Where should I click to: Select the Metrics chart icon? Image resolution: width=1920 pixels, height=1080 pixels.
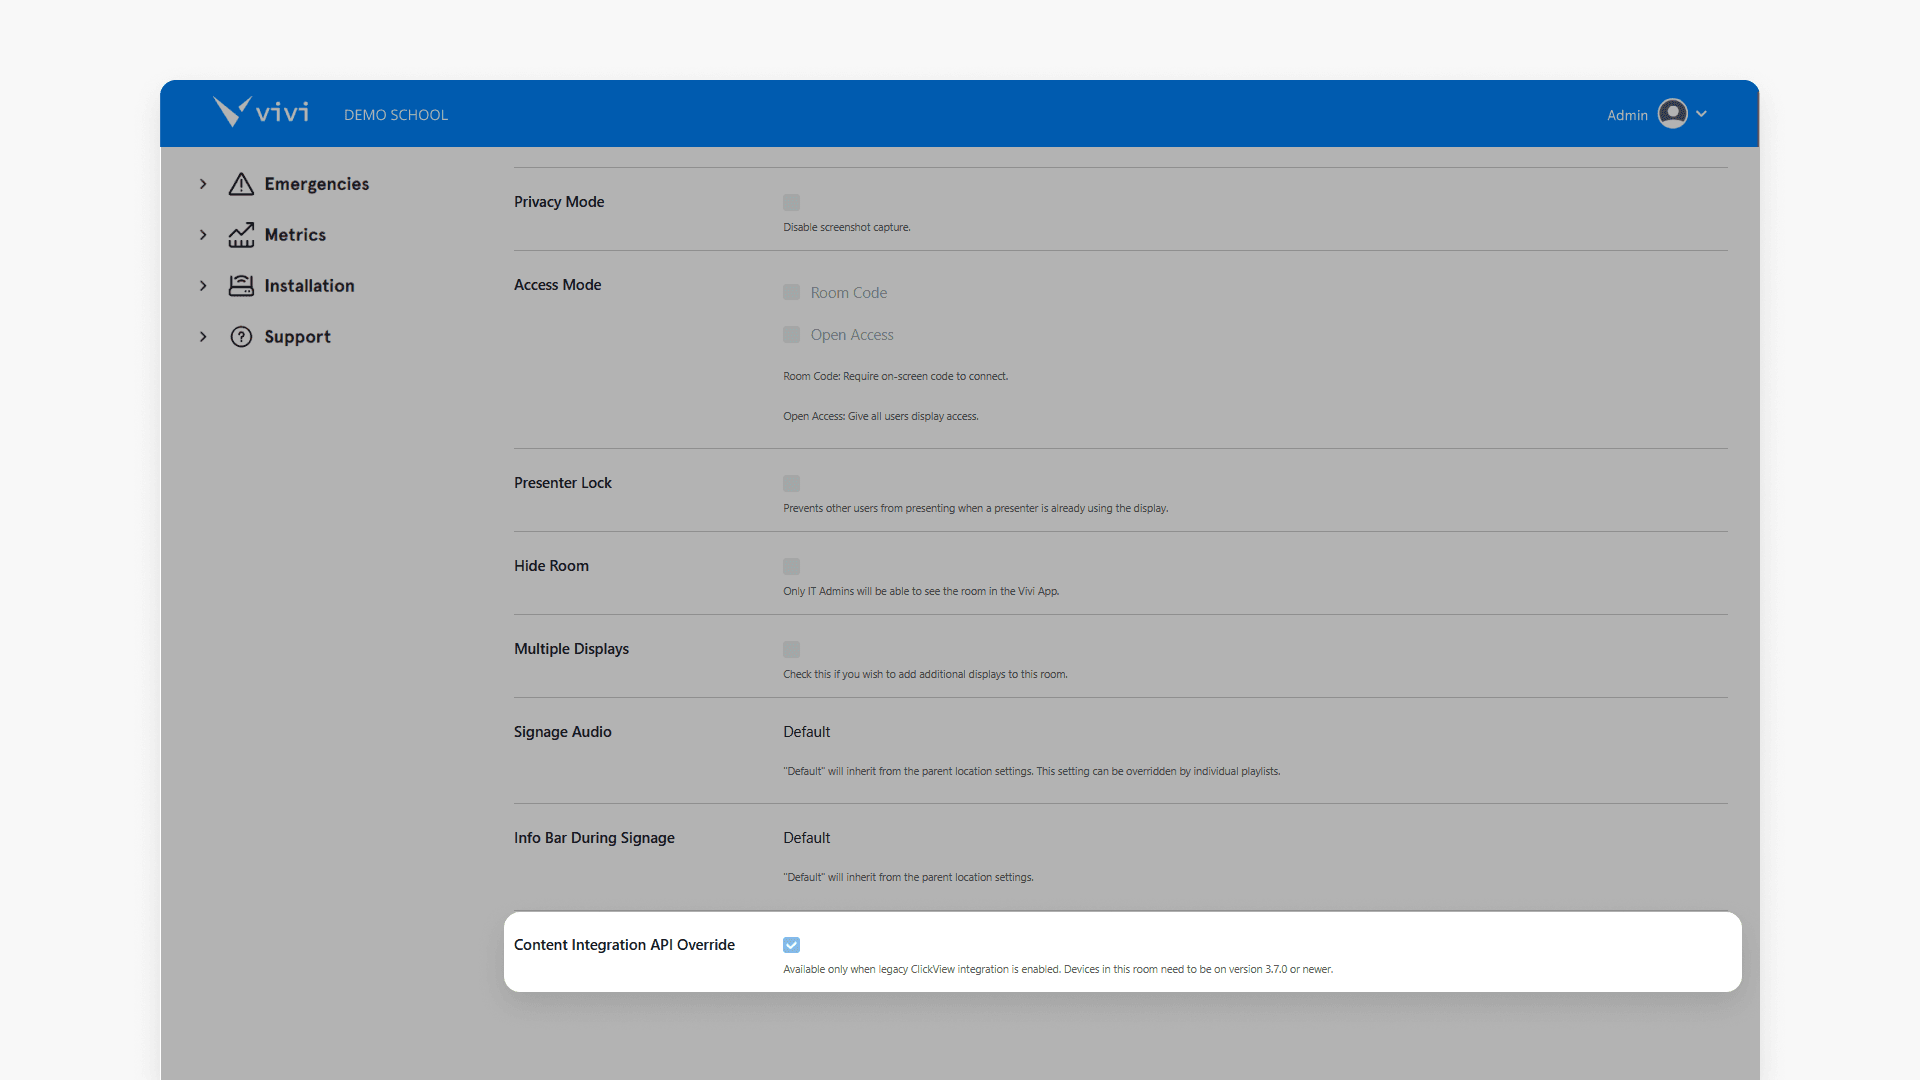[241, 235]
